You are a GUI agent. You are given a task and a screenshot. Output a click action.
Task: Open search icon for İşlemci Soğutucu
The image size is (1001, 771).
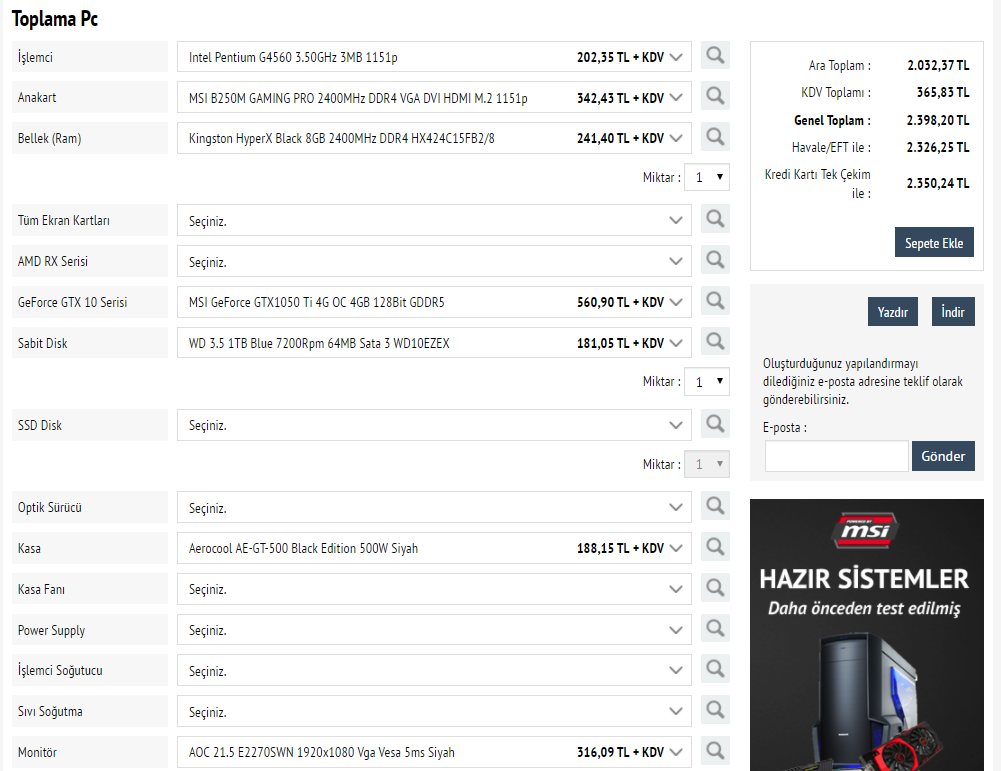tap(715, 670)
